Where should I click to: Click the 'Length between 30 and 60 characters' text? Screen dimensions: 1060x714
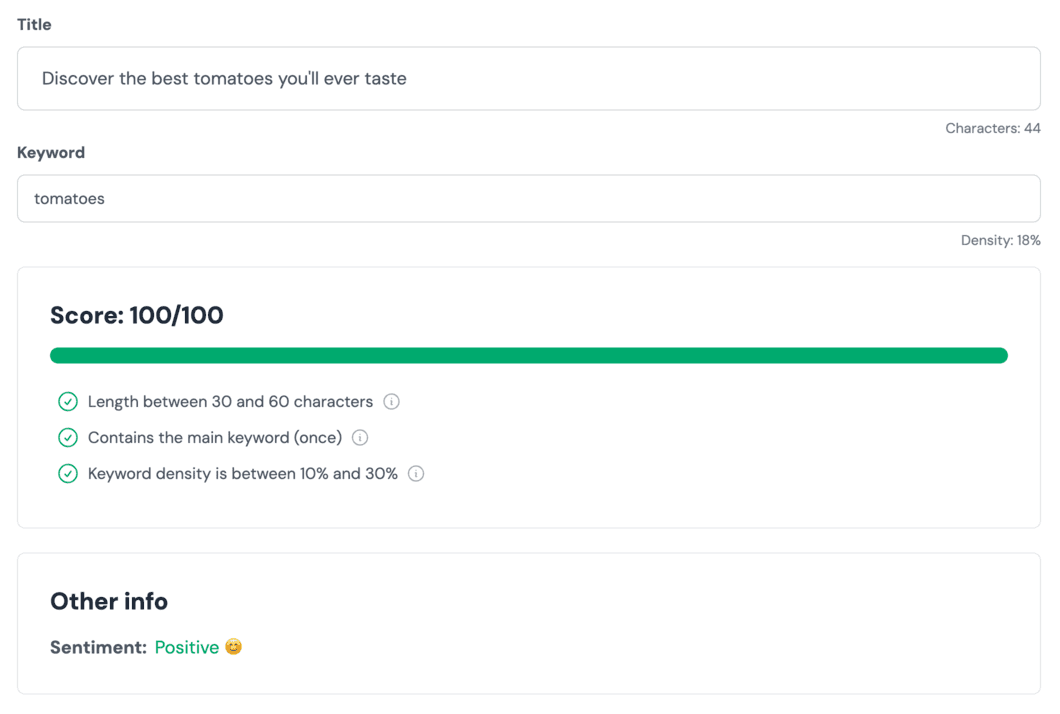pos(230,402)
